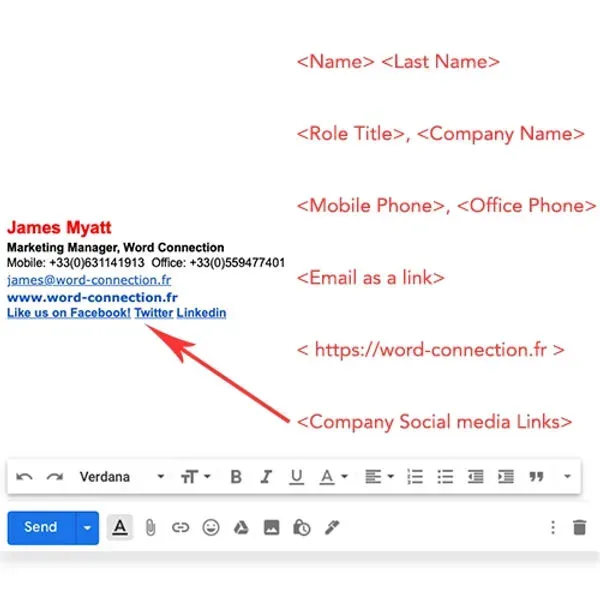Open the more options three-dot menu
The width and height of the screenshot is (600, 600).
point(553,527)
